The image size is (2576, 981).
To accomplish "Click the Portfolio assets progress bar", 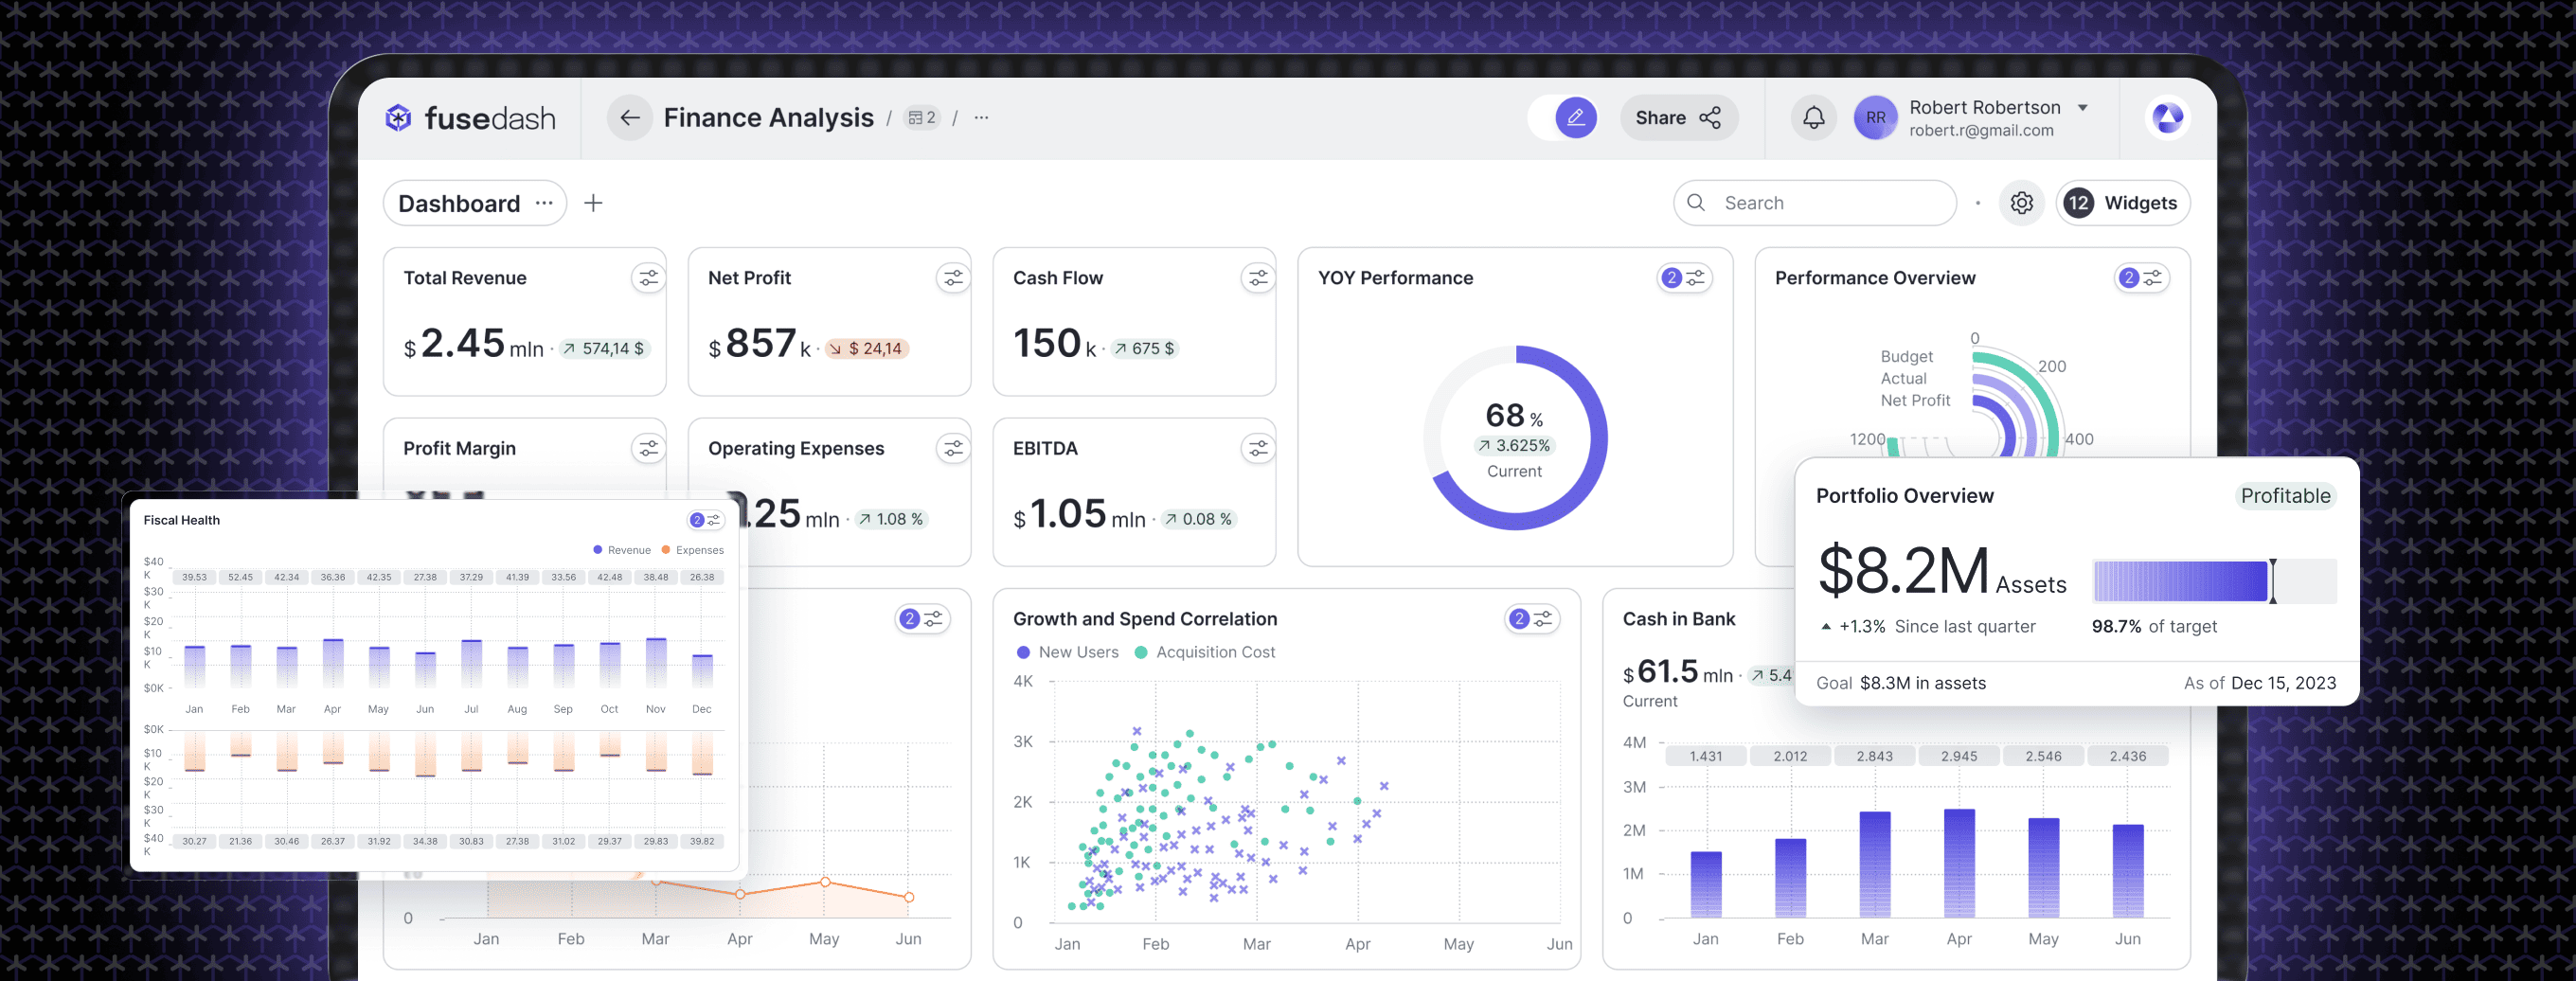I will coord(2214,581).
